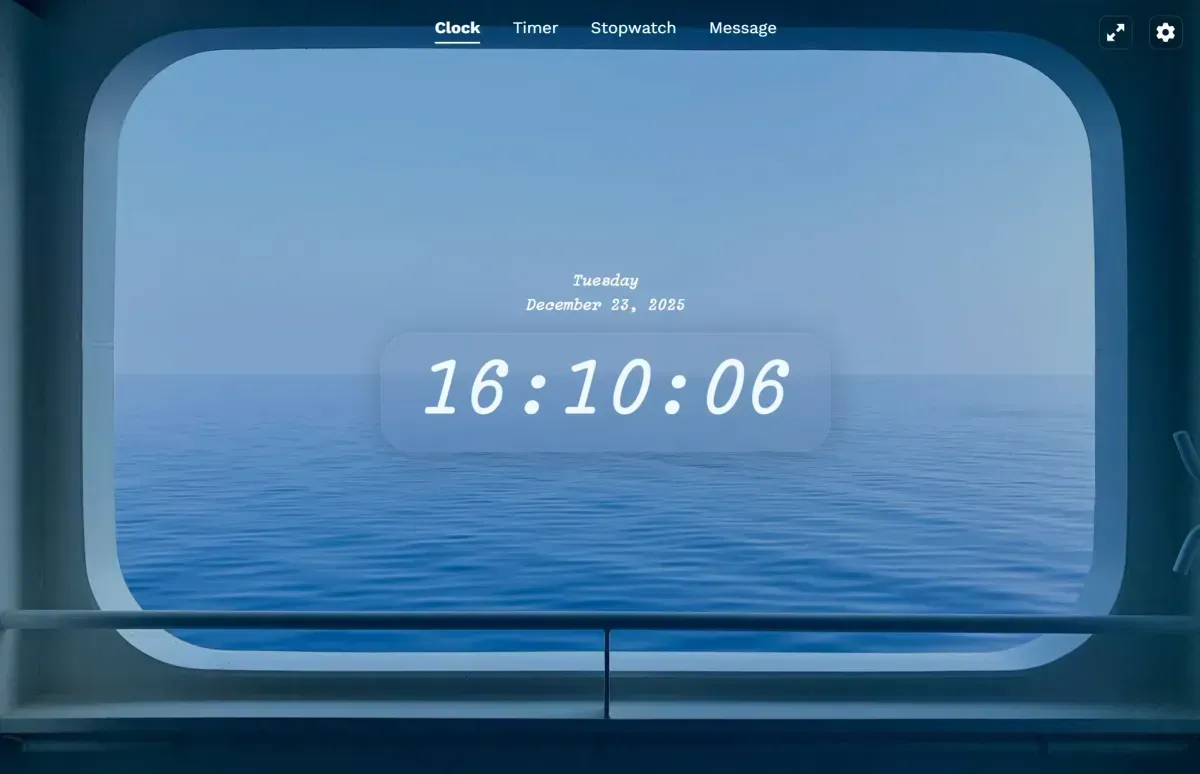Click the underlined Clock label
This screenshot has width=1200, height=774.
pyautogui.click(x=457, y=28)
